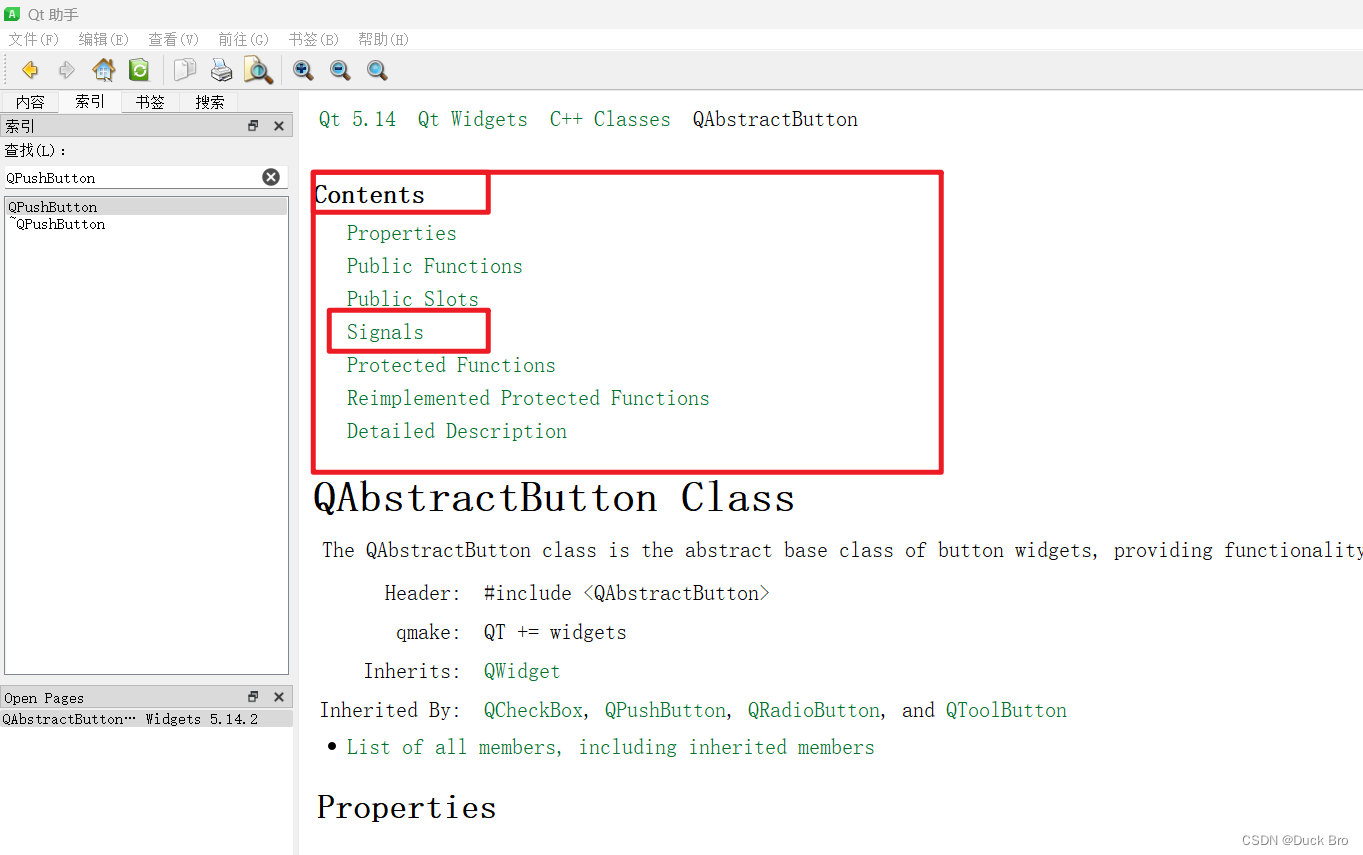Screen dimensions: 1363x855
Task: Open List of all members link
Action: 610,747
